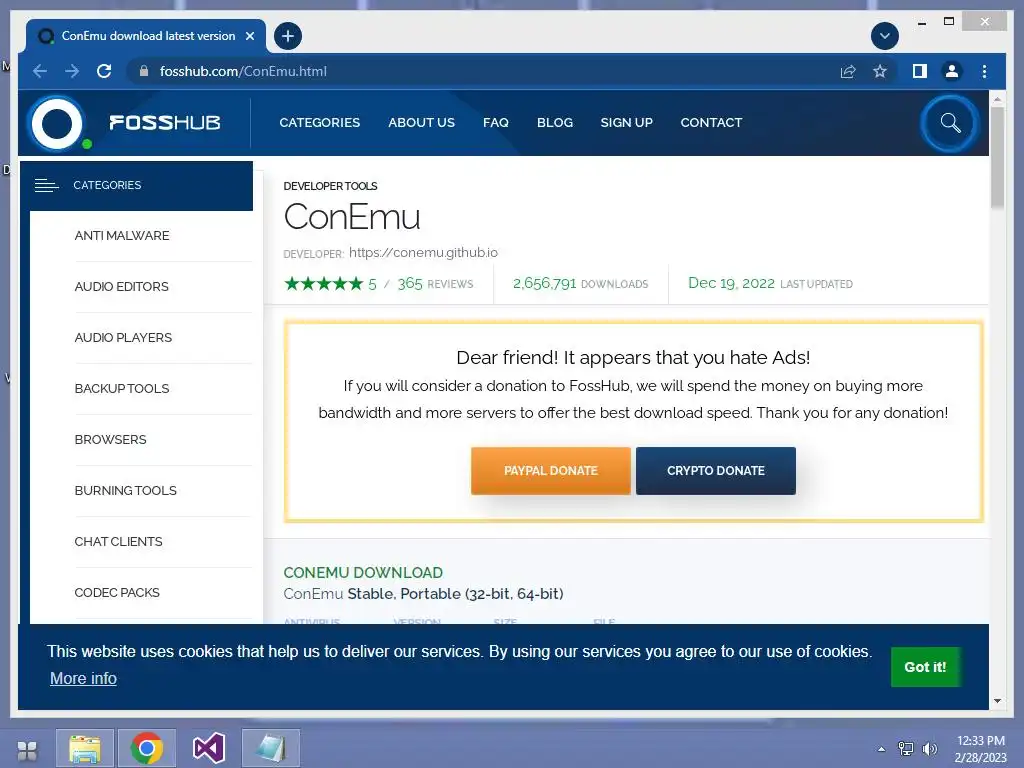Click the page vertical scrollbar thumb
The height and width of the screenshot is (768, 1024).
click(x=997, y=157)
